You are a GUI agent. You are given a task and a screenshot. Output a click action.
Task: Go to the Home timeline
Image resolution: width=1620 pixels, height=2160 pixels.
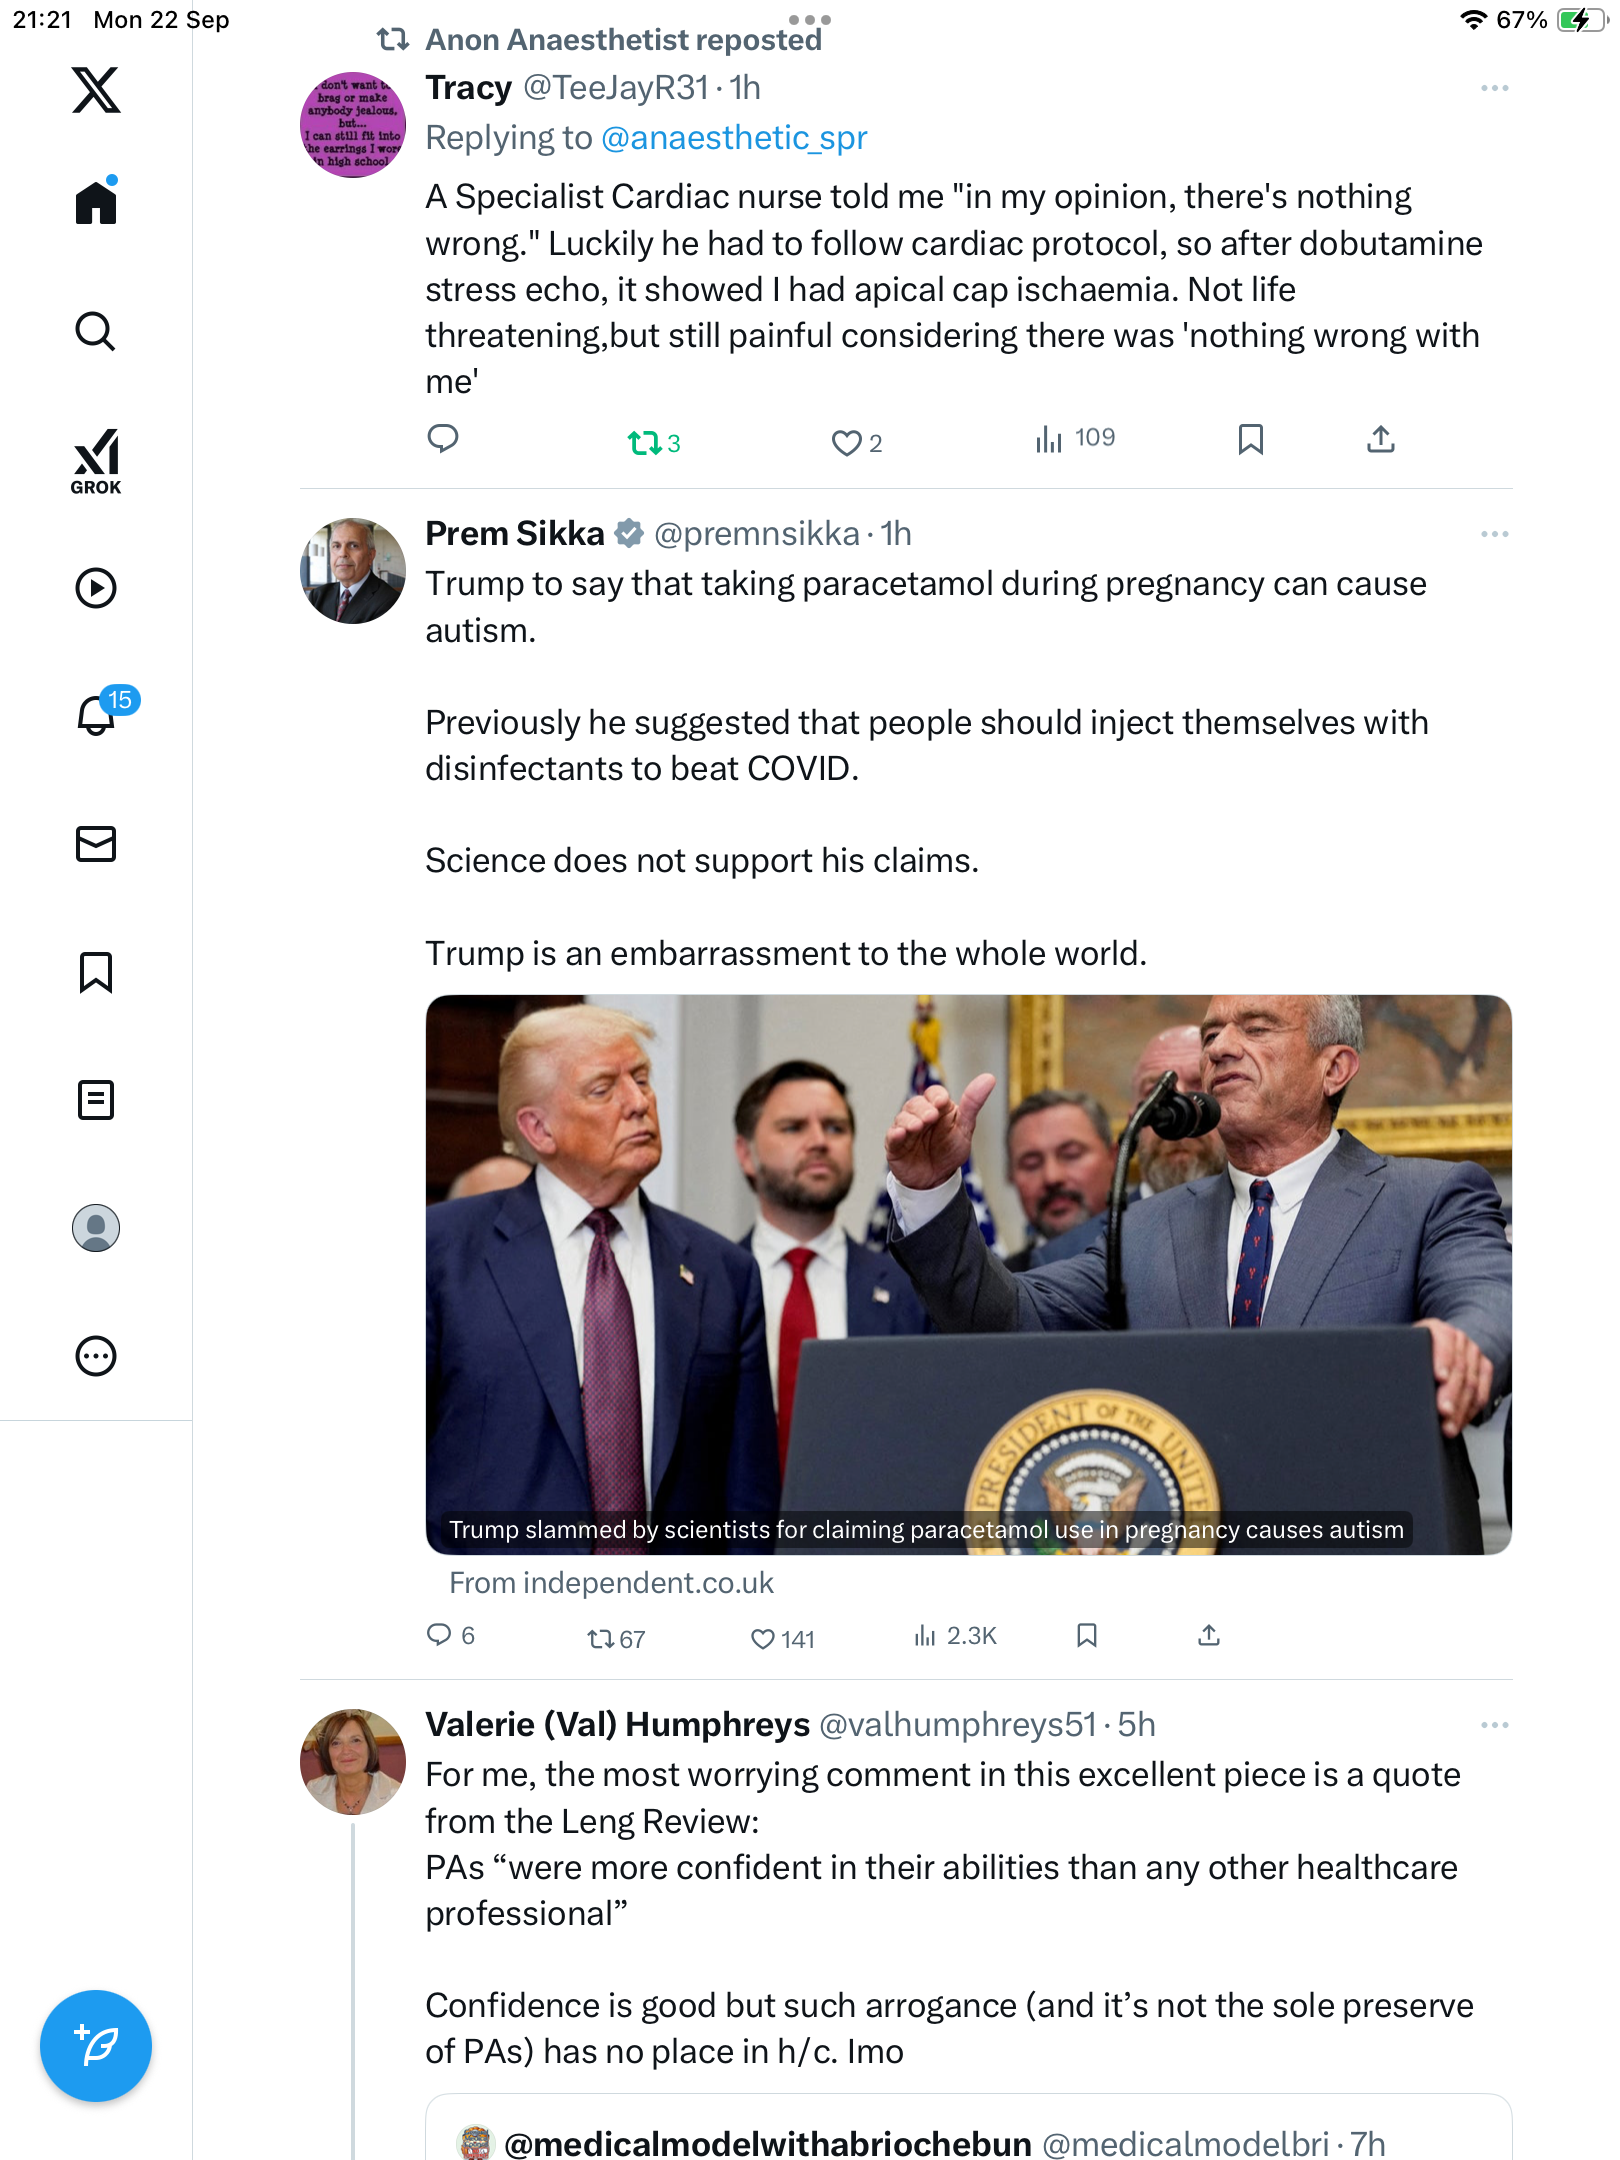point(96,203)
